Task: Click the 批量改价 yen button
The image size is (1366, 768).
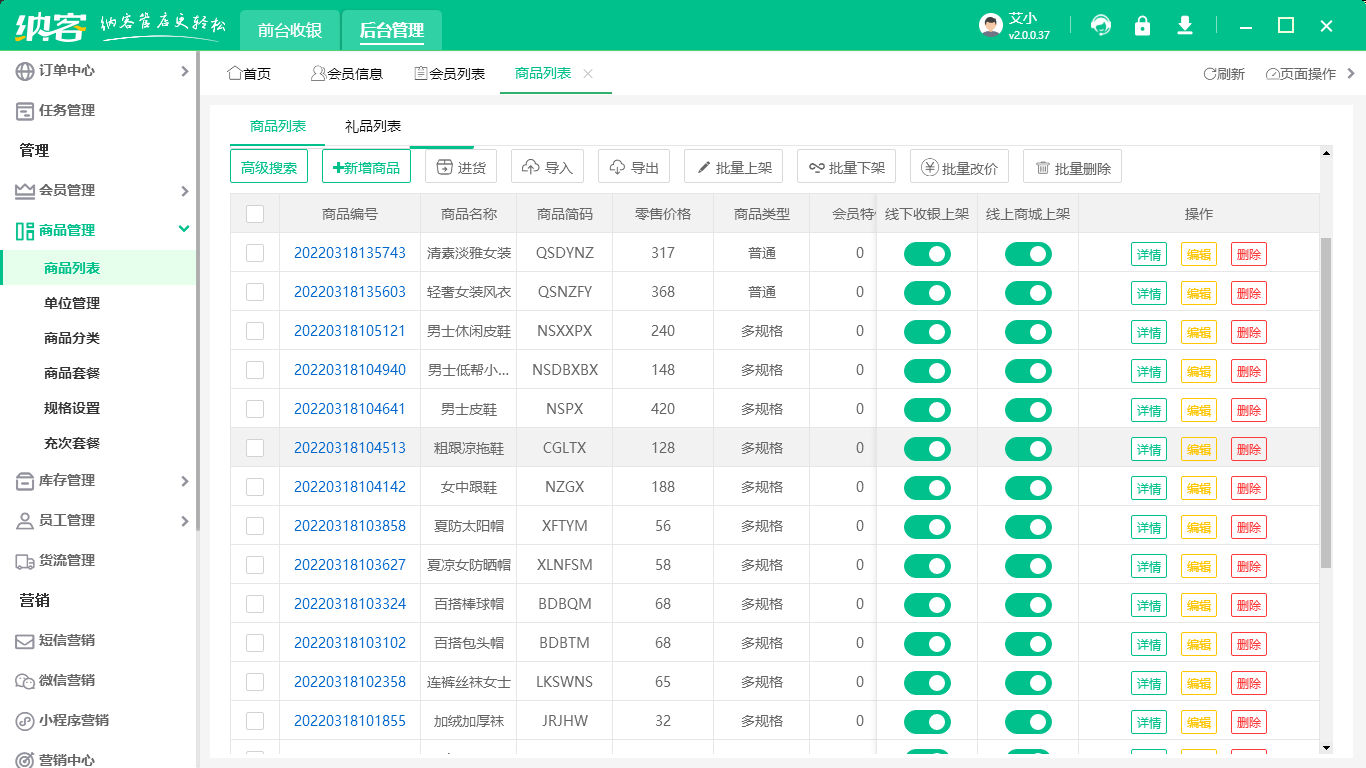Action: [959, 167]
